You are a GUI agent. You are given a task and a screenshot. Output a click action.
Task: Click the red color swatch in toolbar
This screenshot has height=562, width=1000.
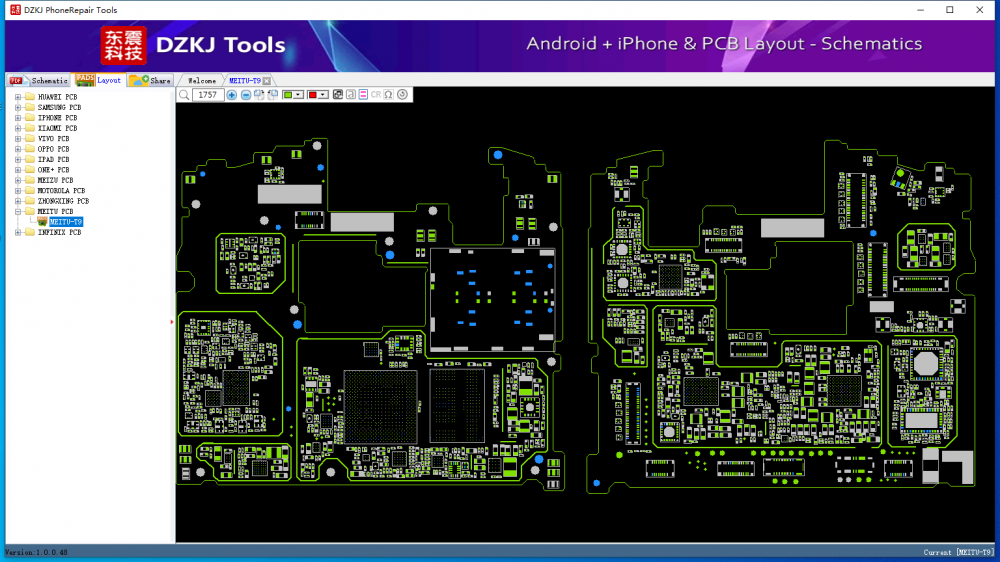tap(312, 95)
